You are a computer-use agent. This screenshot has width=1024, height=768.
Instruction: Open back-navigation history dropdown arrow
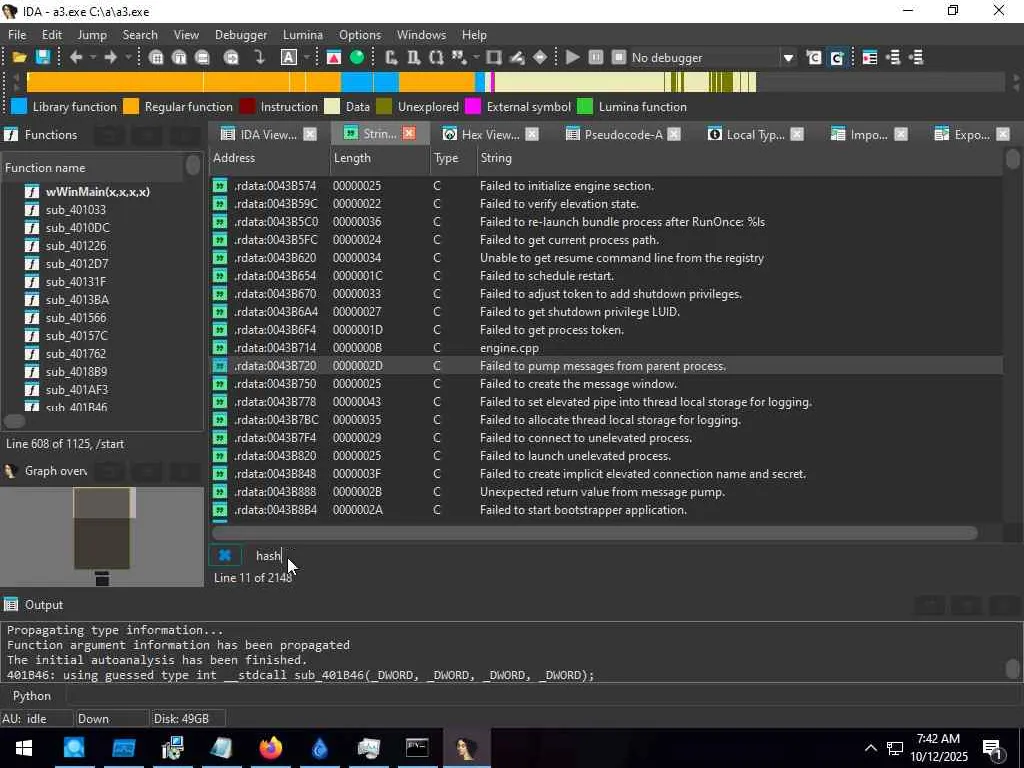tap(93, 57)
